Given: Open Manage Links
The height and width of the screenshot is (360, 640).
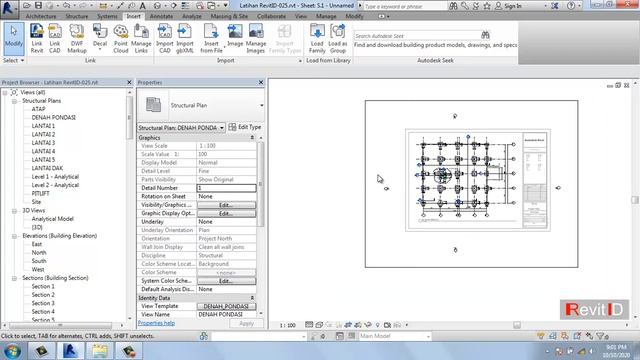Looking at the screenshot, I should pos(141,39).
